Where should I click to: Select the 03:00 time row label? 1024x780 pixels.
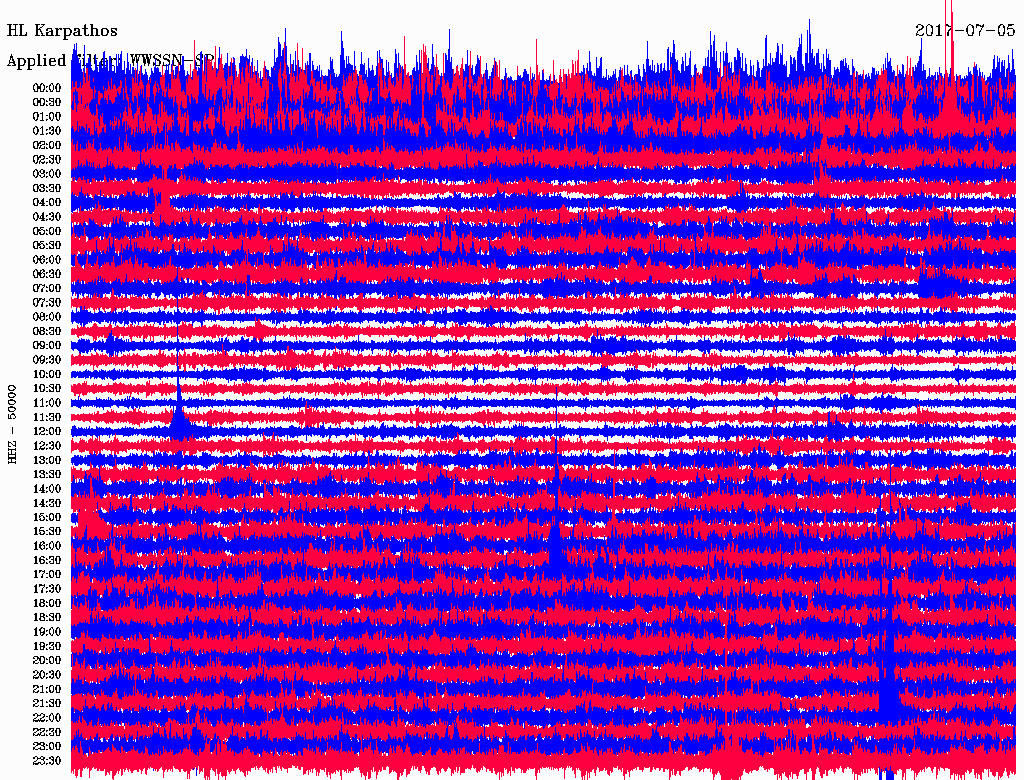coord(47,174)
